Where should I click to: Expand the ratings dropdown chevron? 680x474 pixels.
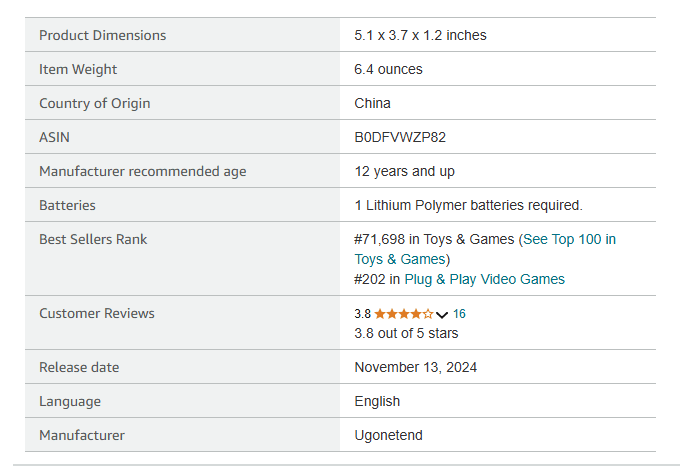click(x=441, y=314)
